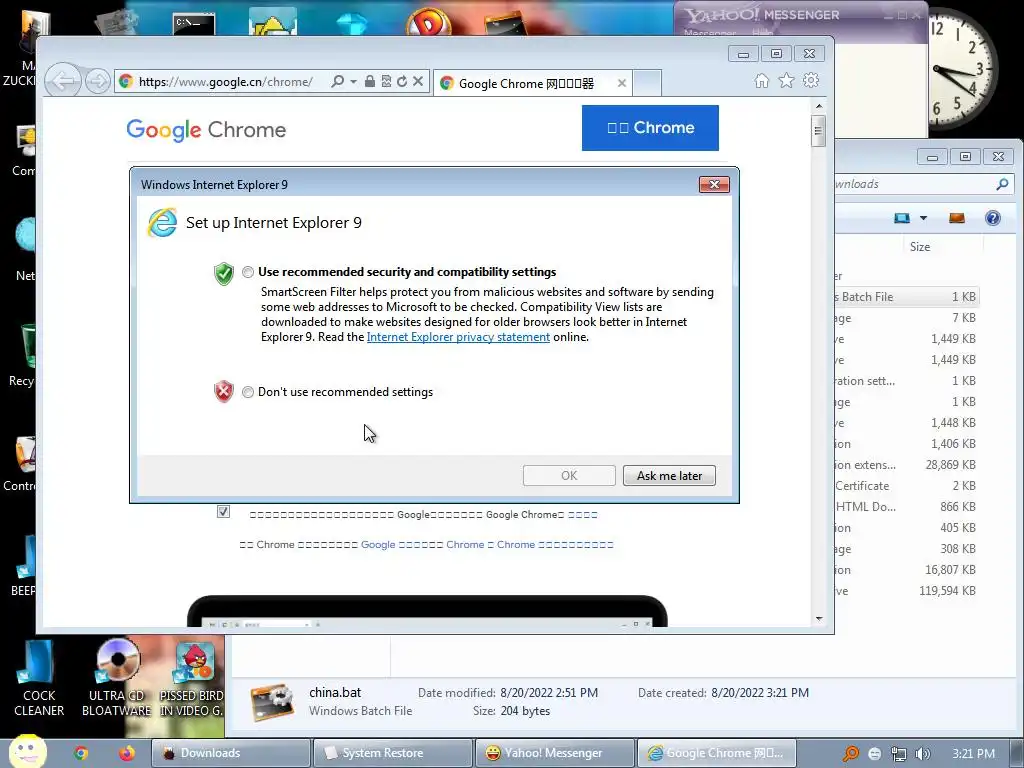
Task: Open PISSED BIRD IN VIDEO G. desktop icon
Action: click(191, 678)
